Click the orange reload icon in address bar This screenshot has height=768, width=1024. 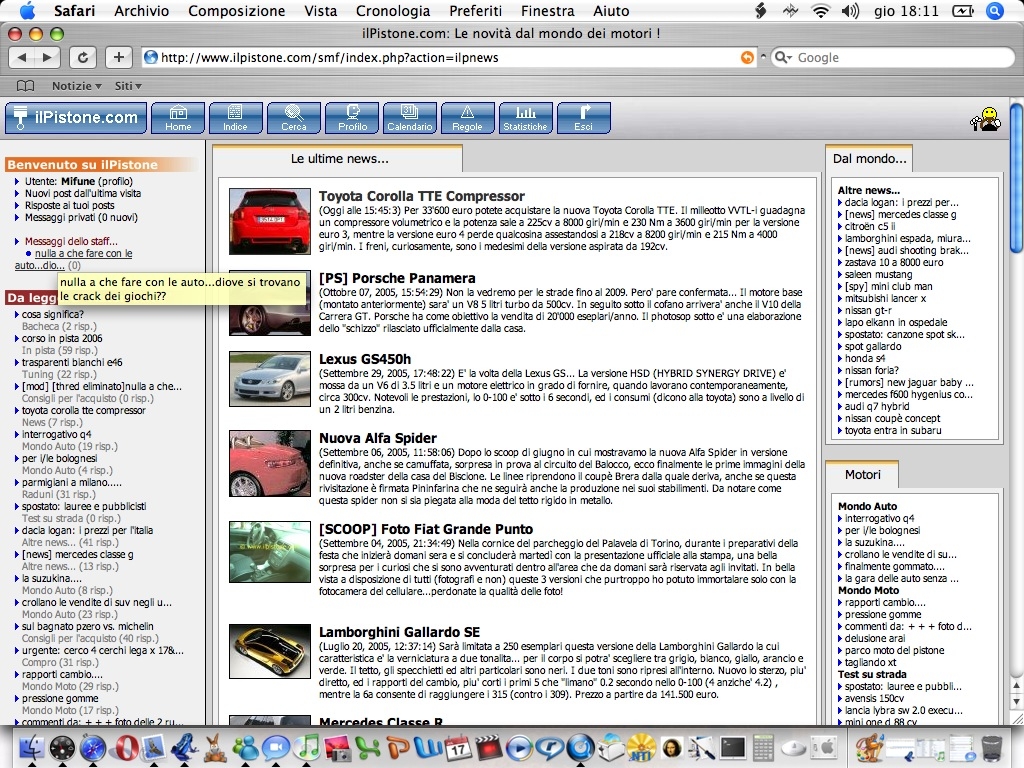747,57
